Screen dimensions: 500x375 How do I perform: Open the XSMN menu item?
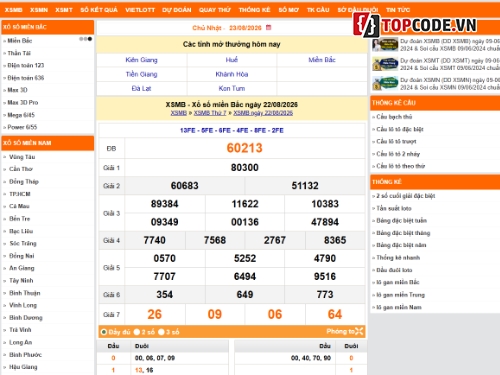pyautogui.click(x=39, y=10)
